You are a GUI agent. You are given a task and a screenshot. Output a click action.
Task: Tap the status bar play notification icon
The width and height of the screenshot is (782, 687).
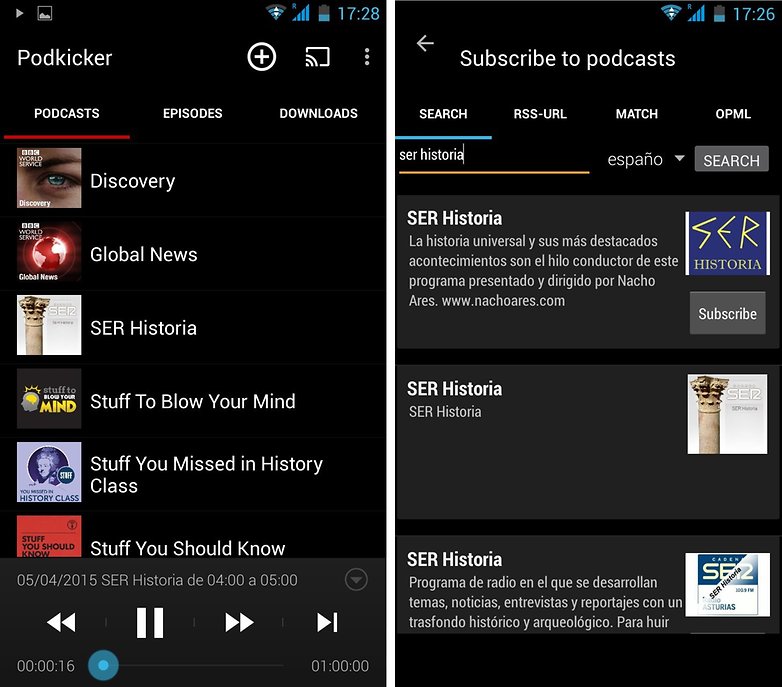click(19, 13)
